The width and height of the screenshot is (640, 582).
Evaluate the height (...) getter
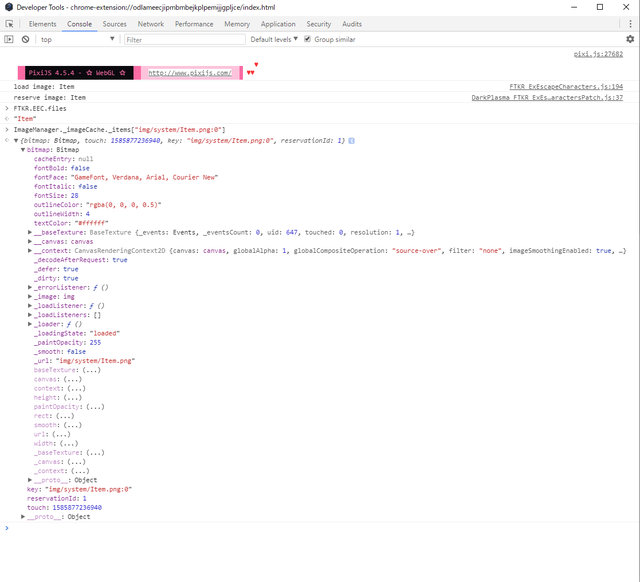coord(73,398)
